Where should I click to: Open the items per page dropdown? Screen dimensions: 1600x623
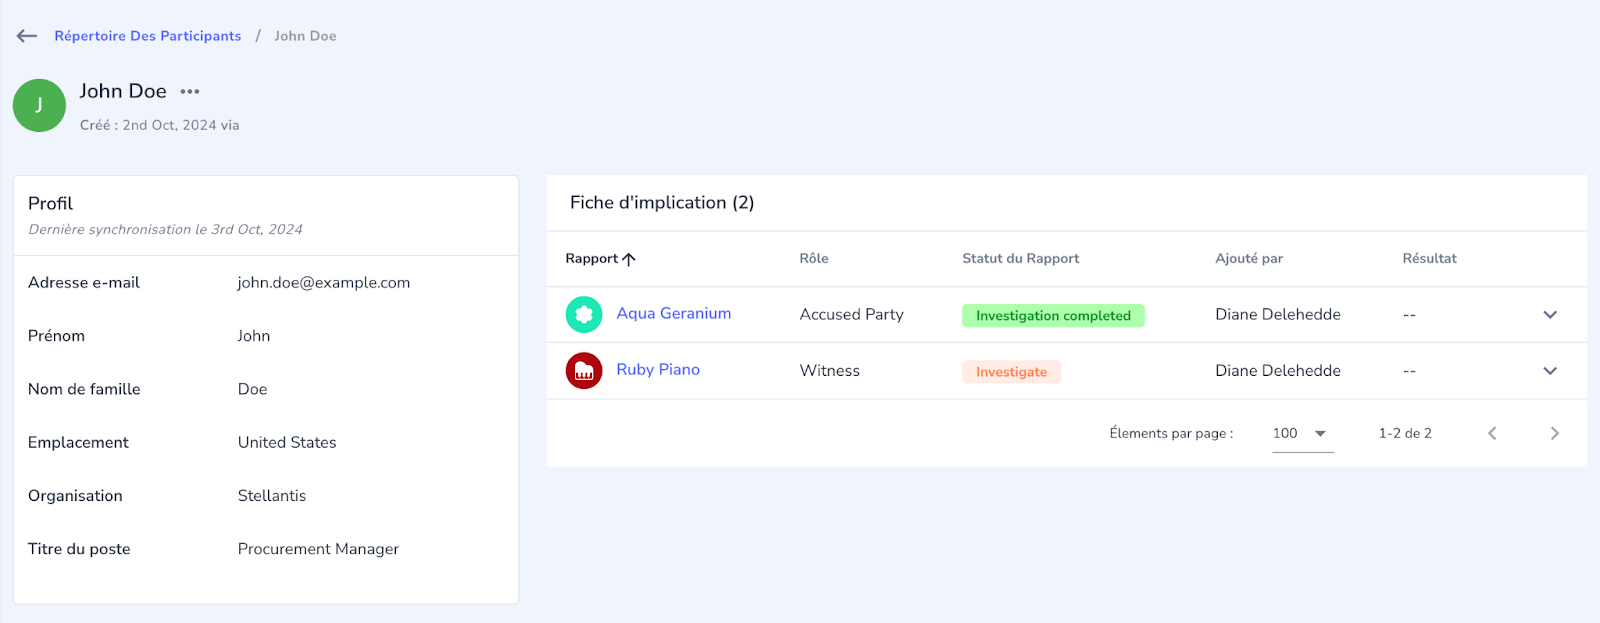tap(1303, 433)
